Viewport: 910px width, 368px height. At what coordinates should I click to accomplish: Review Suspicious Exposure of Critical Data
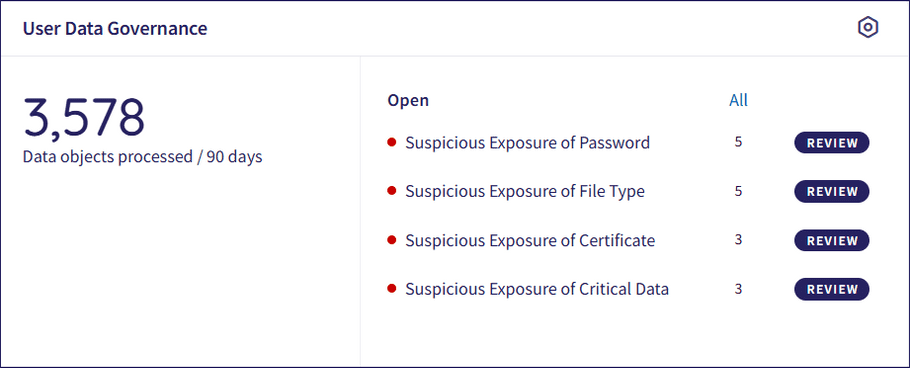(832, 289)
